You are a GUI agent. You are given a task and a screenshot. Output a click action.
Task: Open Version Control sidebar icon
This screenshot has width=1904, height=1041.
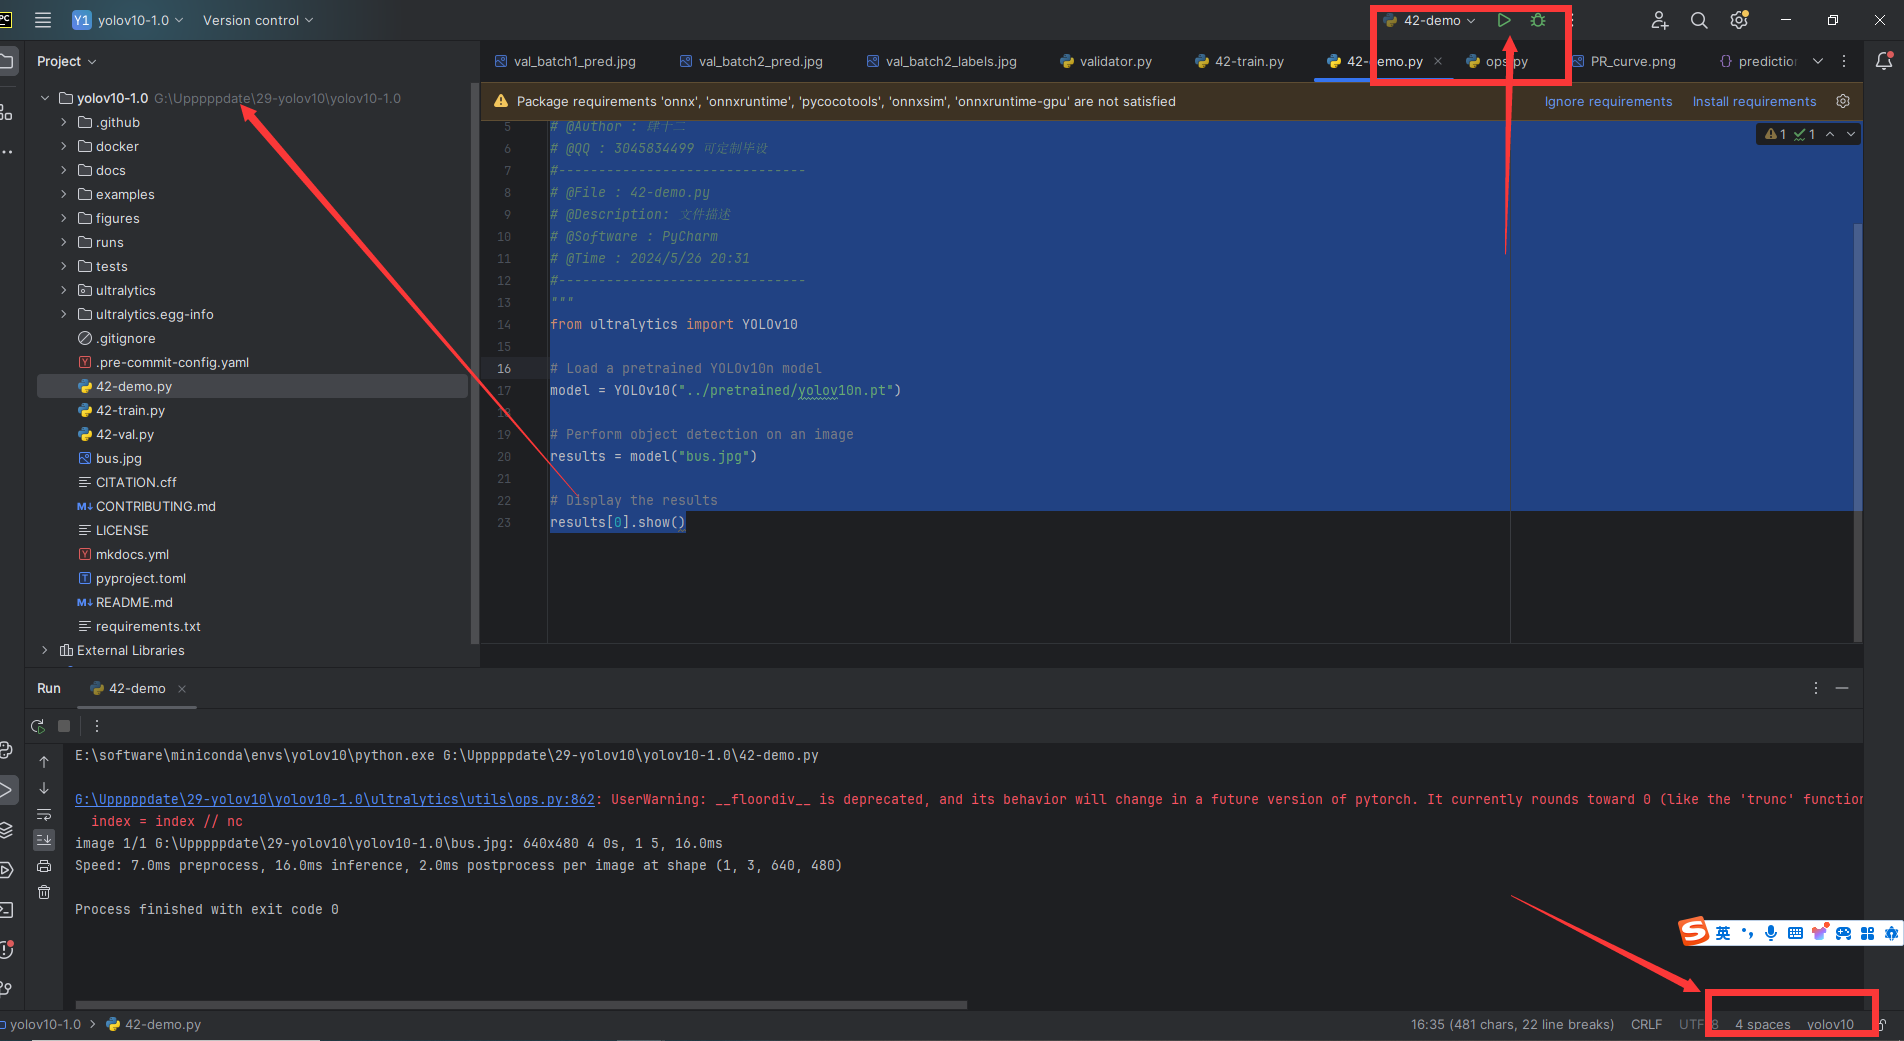click(x=7, y=988)
